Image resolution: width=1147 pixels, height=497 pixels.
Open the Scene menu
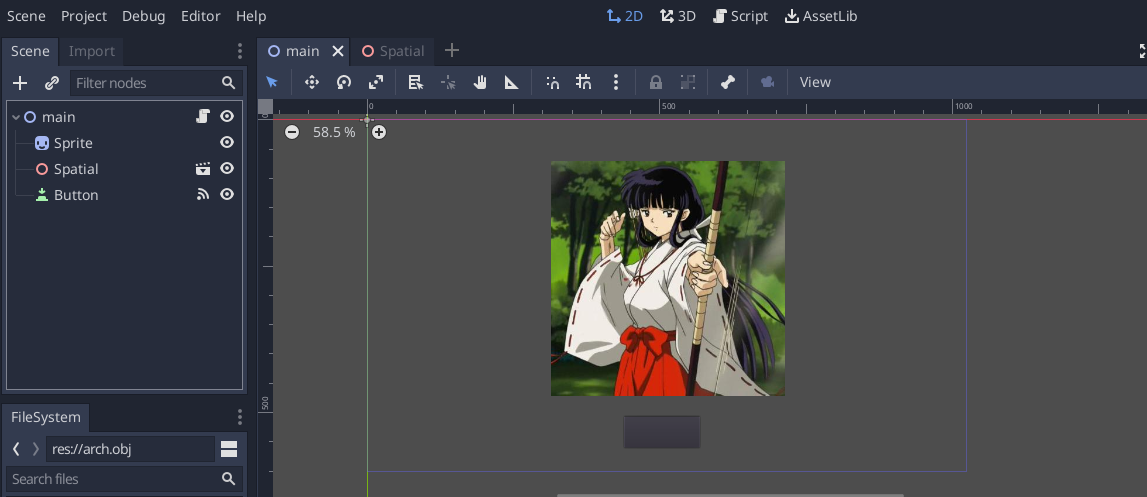coord(26,15)
